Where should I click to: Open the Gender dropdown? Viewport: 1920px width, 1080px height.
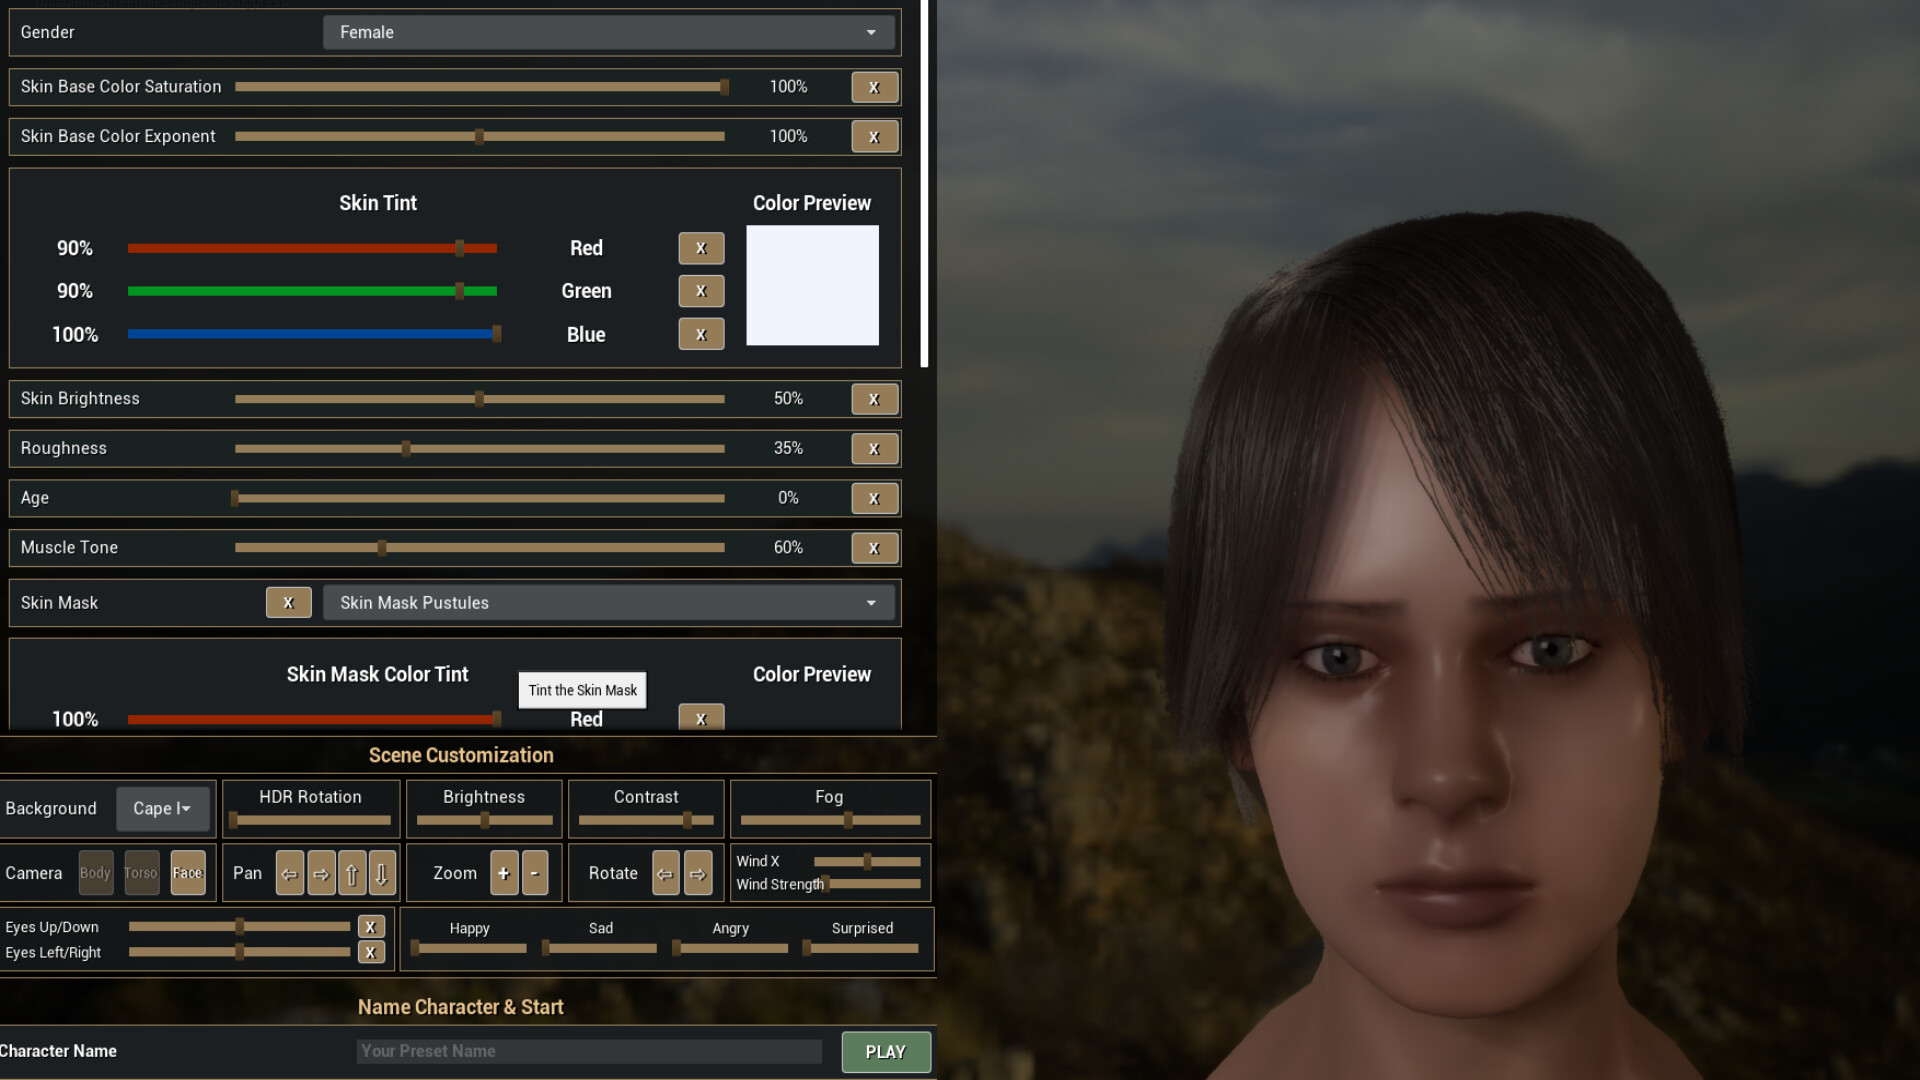[608, 32]
